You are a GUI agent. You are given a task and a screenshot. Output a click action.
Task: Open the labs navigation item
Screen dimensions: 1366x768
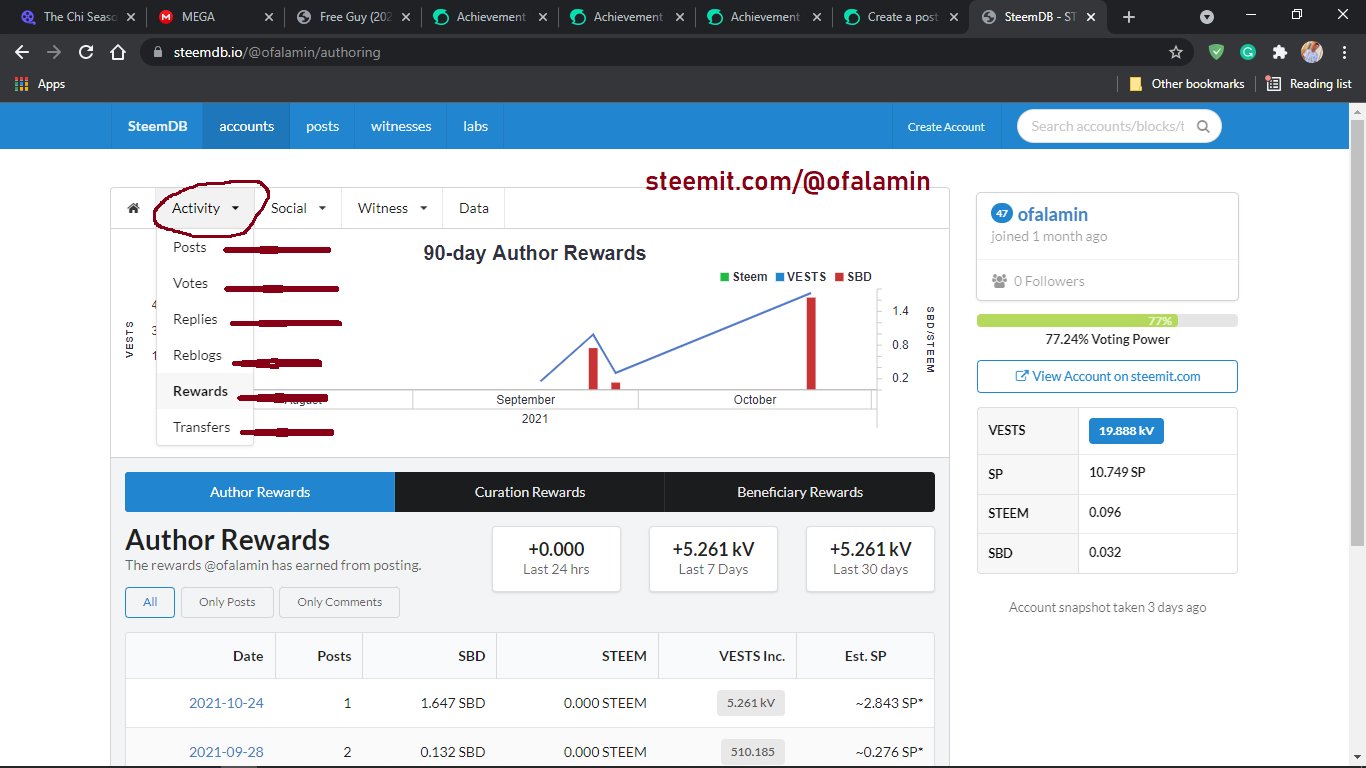476,126
